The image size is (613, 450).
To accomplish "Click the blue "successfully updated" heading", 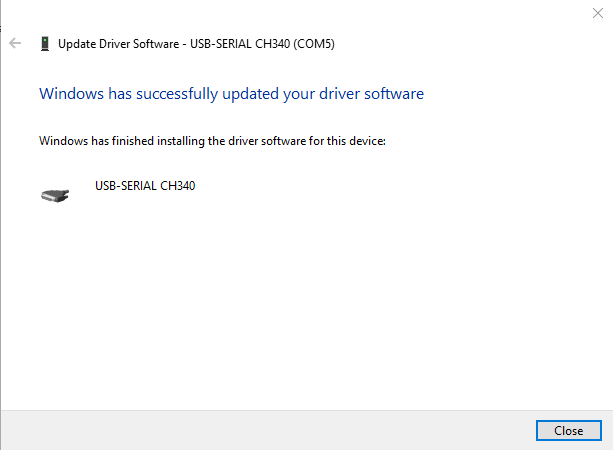I will coord(231,93).
